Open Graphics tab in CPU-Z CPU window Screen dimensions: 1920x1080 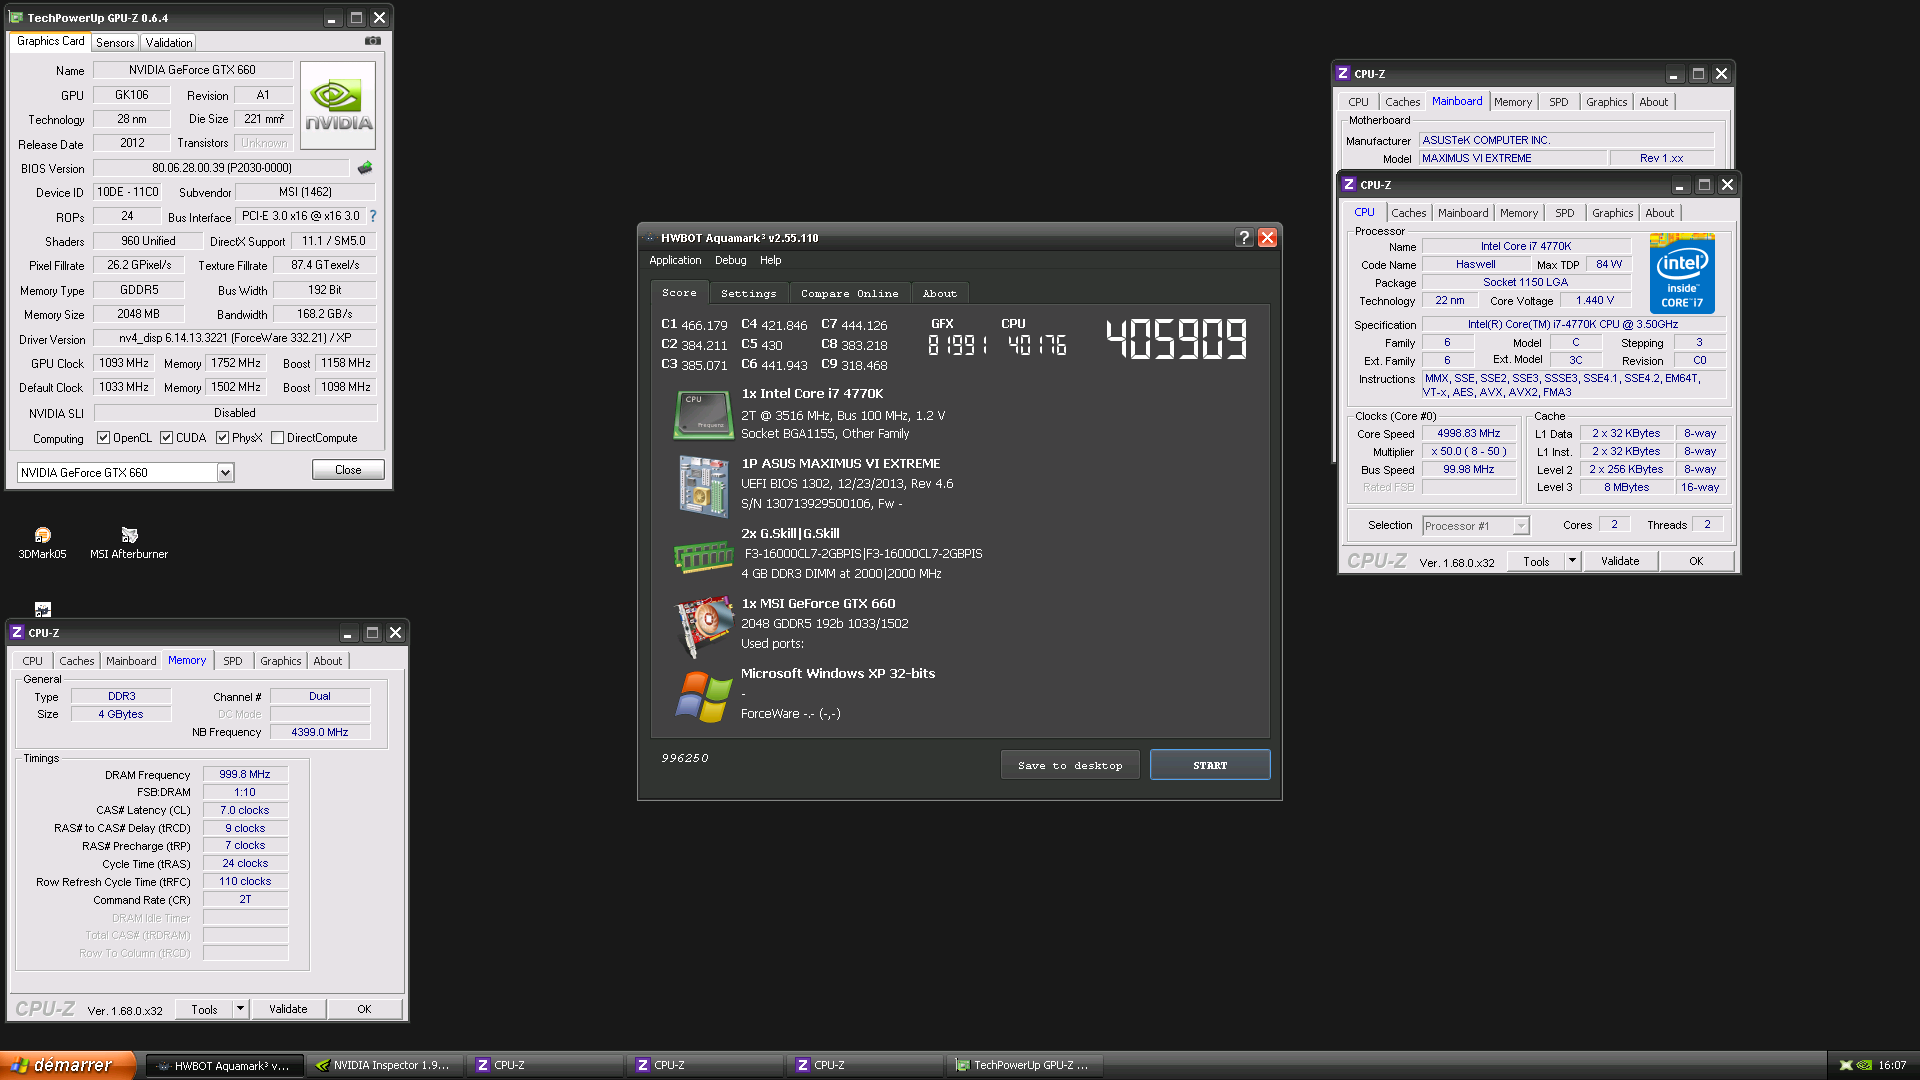pyautogui.click(x=1612, y=213)
